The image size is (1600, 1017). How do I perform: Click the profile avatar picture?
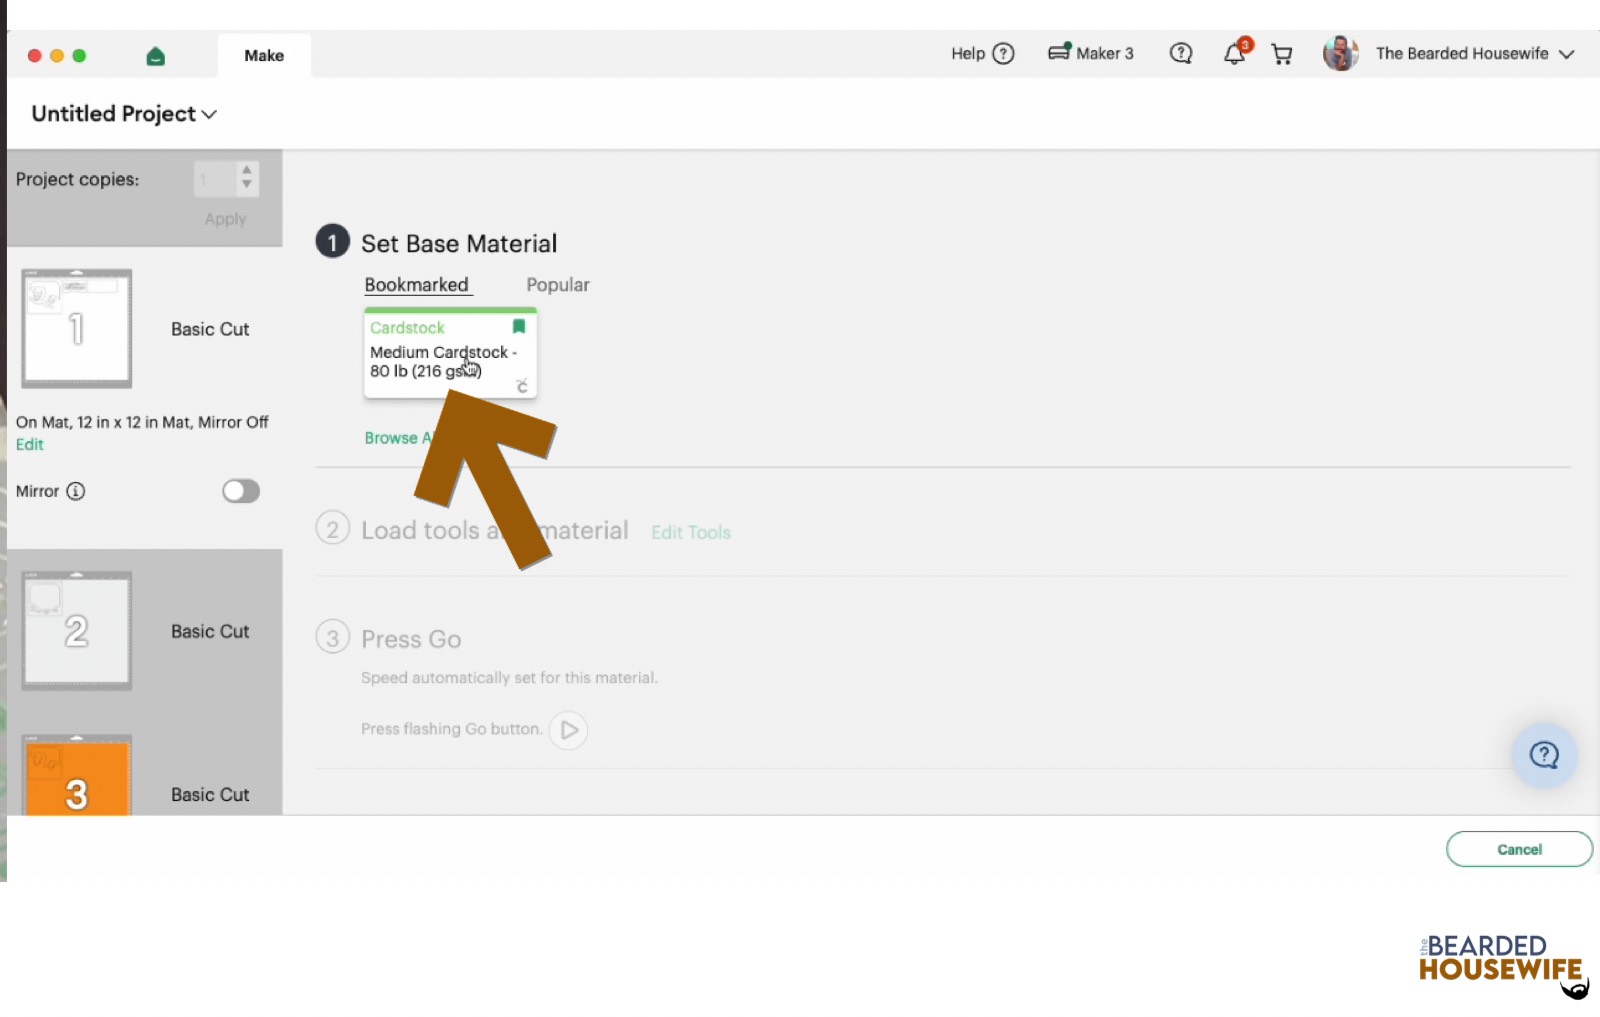pyautogui.click(x=1340, y=53)
